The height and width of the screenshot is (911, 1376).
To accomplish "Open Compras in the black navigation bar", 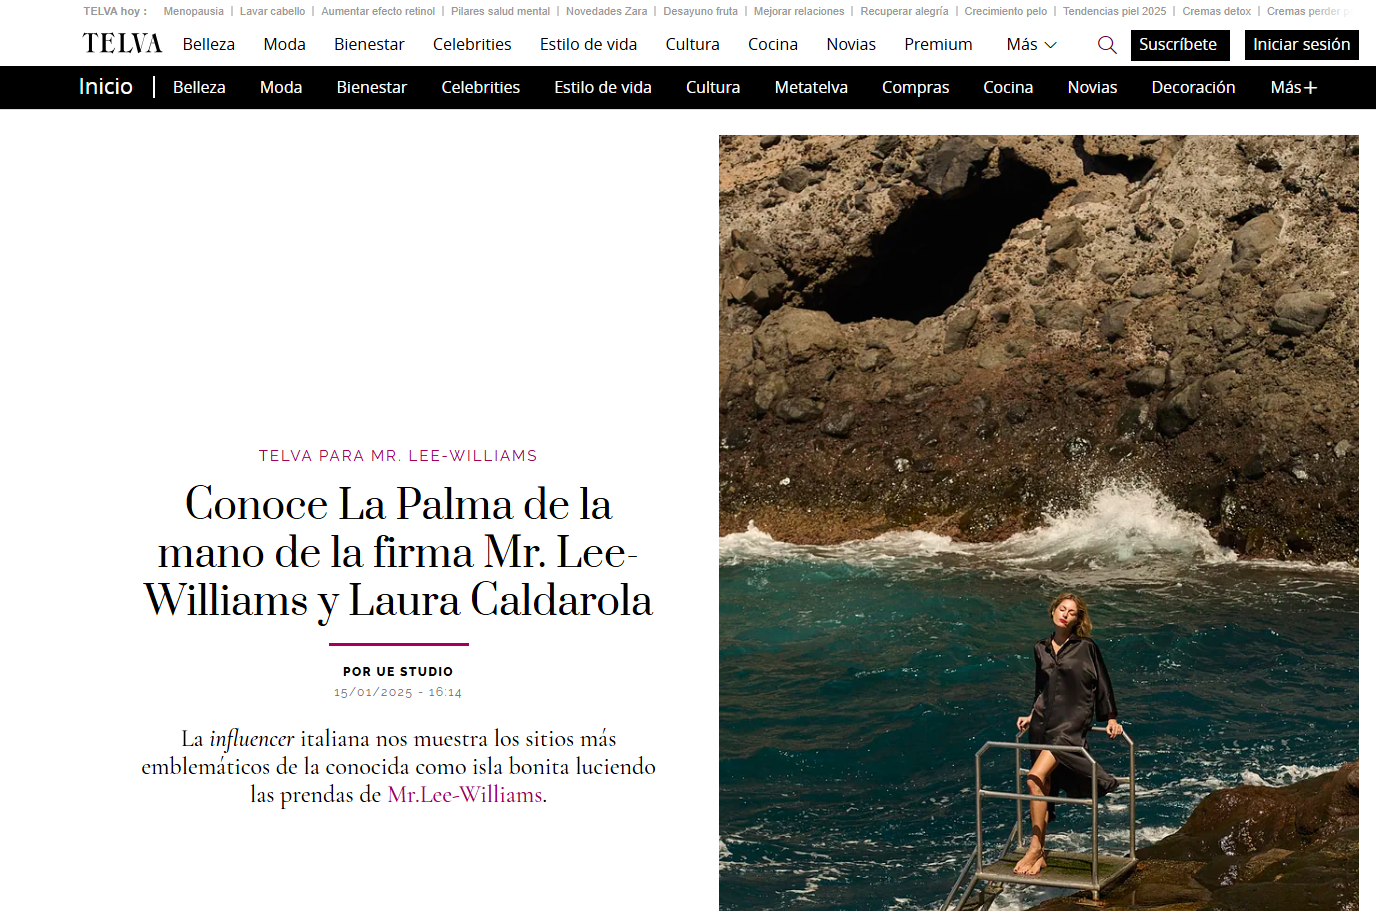I will coord(915,88).
